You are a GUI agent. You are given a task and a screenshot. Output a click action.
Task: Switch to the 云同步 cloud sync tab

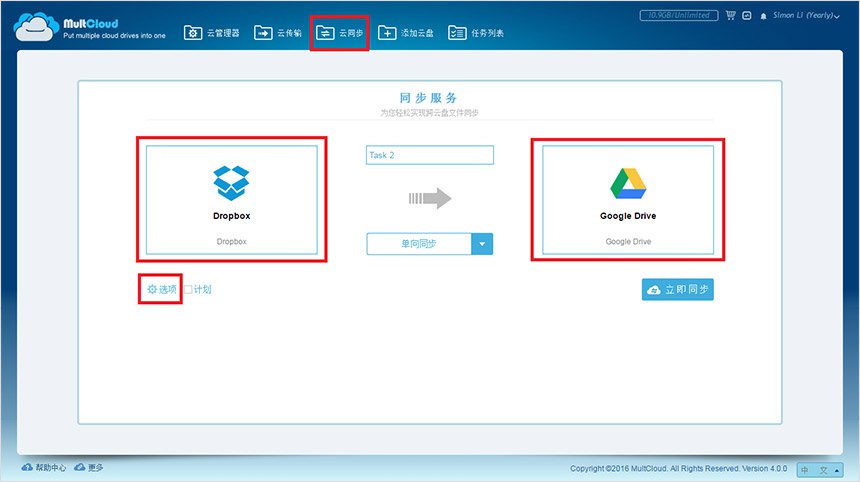tap(340, 33)
